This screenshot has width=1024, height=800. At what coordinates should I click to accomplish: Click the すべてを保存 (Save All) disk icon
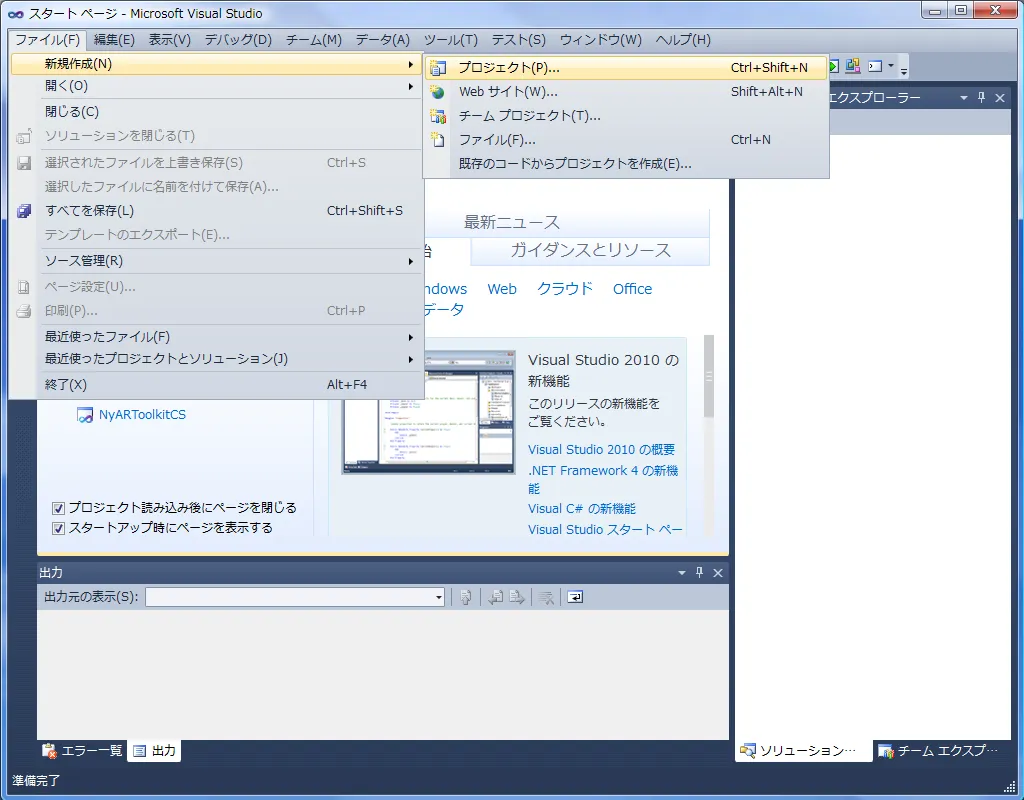pyautogui.click(x=24, y=211)
